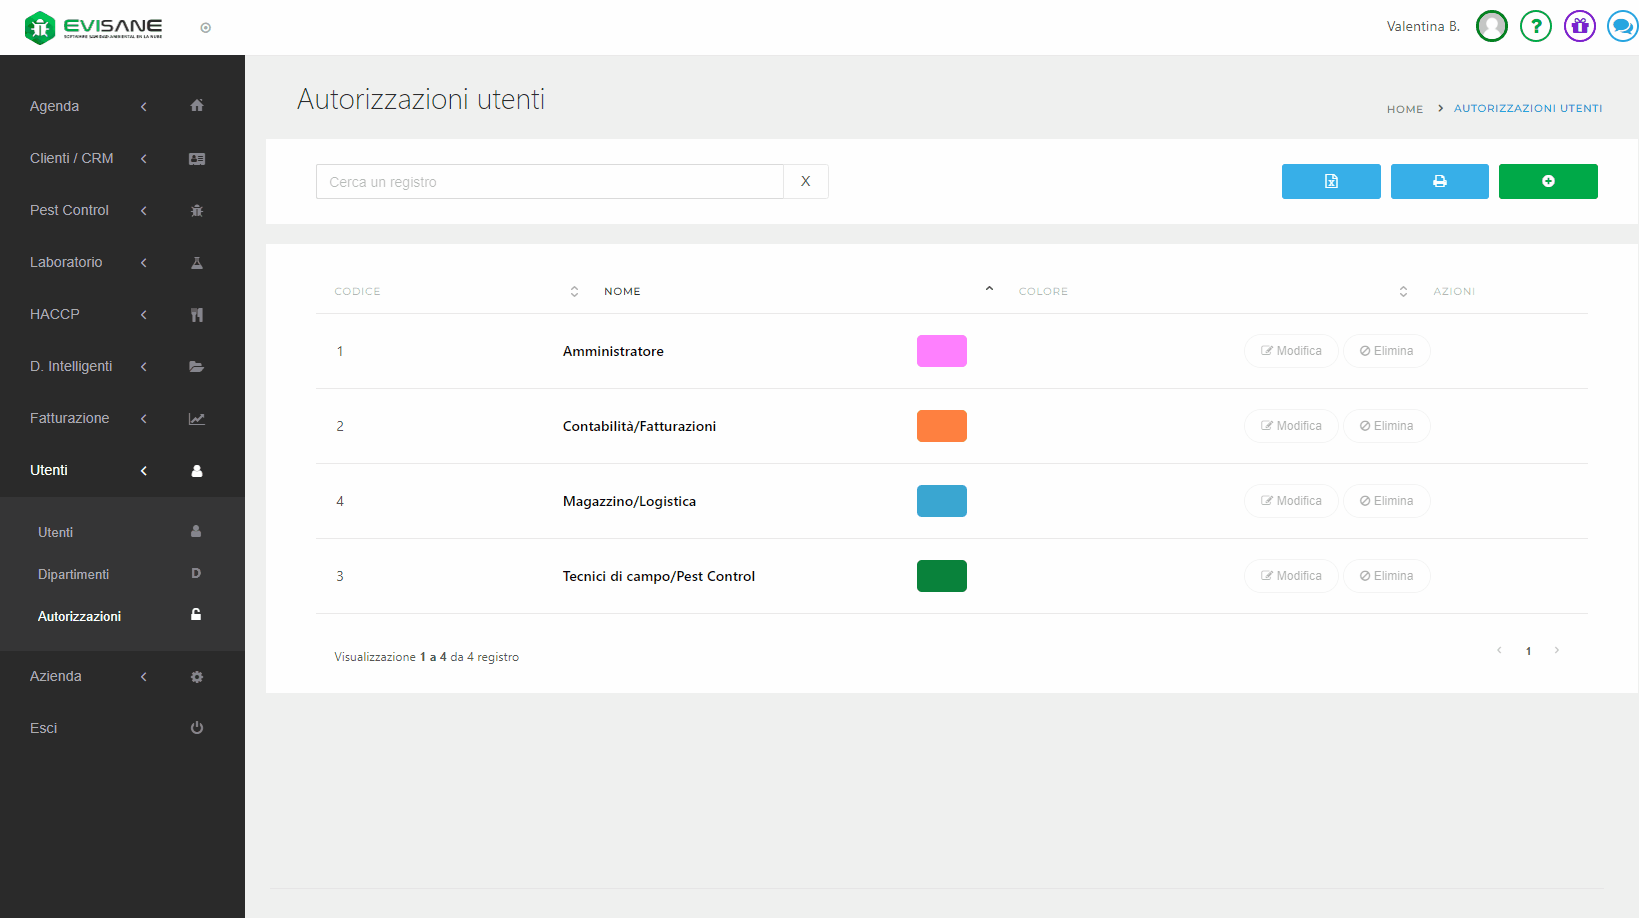1639x918 pixels.
Task: Toggle sidebar using circle icon near logo
Action: pyautogui.click(x=206, y=28)
